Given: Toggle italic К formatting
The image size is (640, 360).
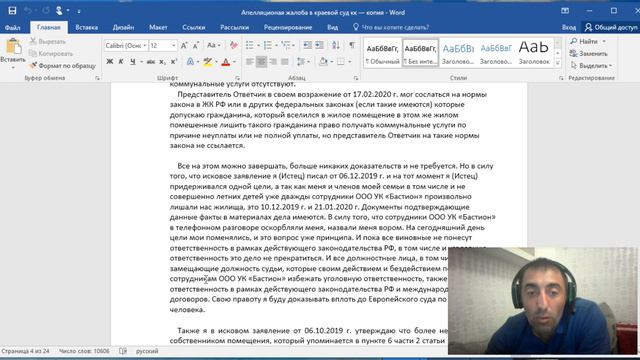Looking at the screenshot, I should pos(121,62).
